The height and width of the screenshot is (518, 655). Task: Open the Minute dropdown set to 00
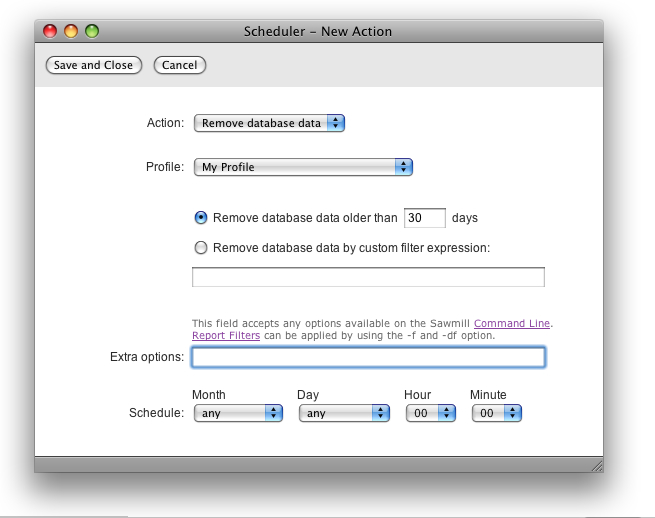[497, 413]
